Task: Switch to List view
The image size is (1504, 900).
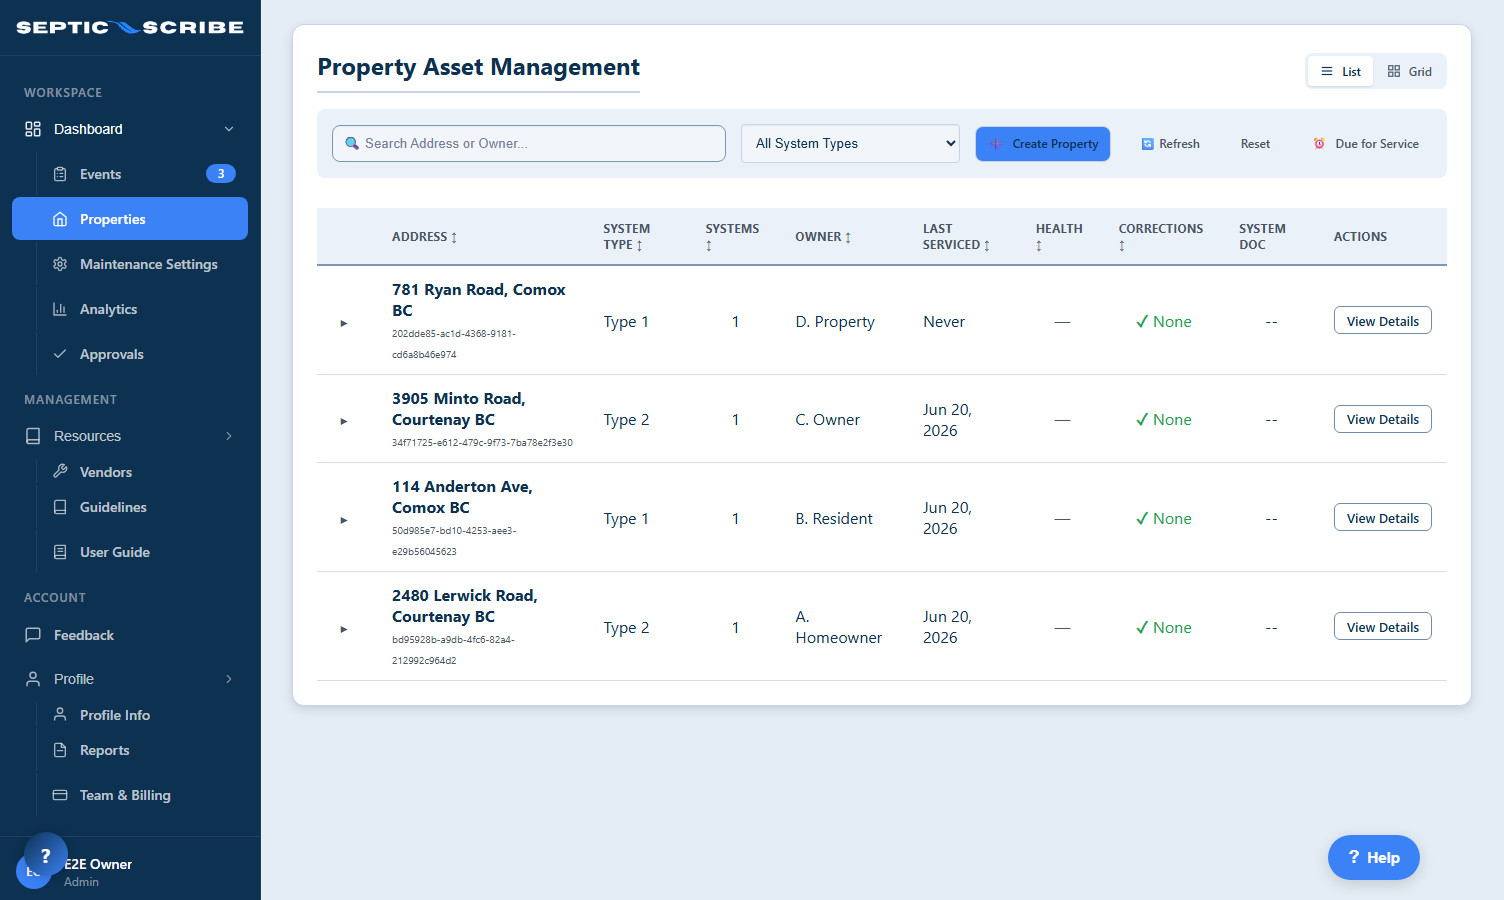Action: (x=1341, y=72)
